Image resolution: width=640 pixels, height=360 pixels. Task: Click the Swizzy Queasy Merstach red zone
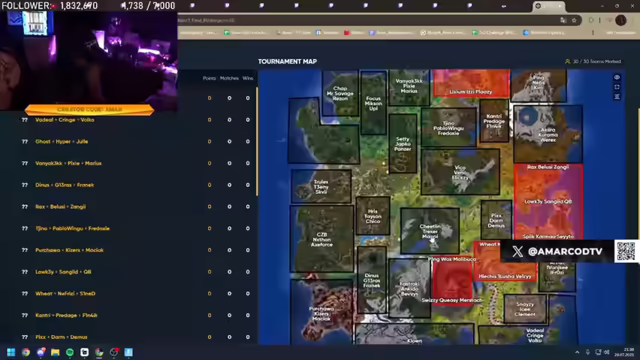point(452,282)
